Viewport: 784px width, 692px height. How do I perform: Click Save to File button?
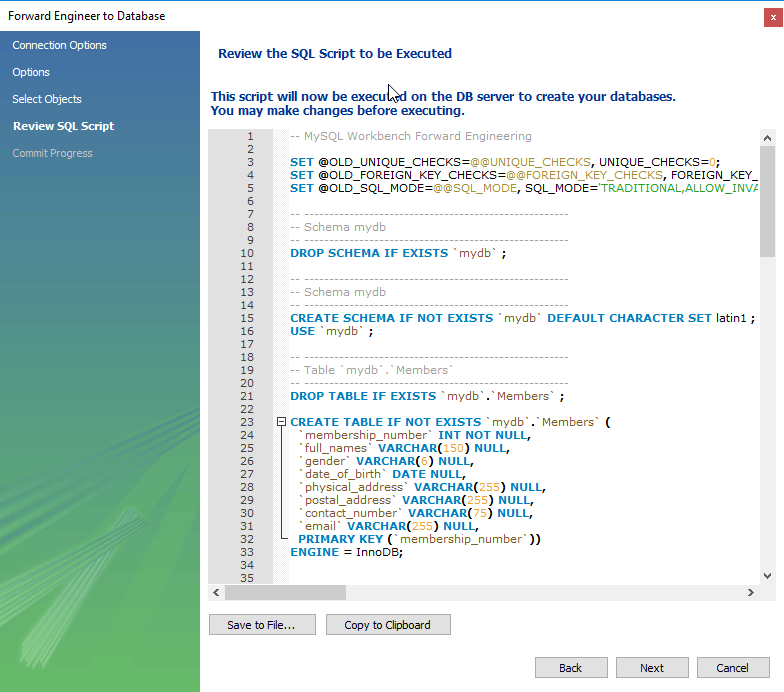pos(262,625)
